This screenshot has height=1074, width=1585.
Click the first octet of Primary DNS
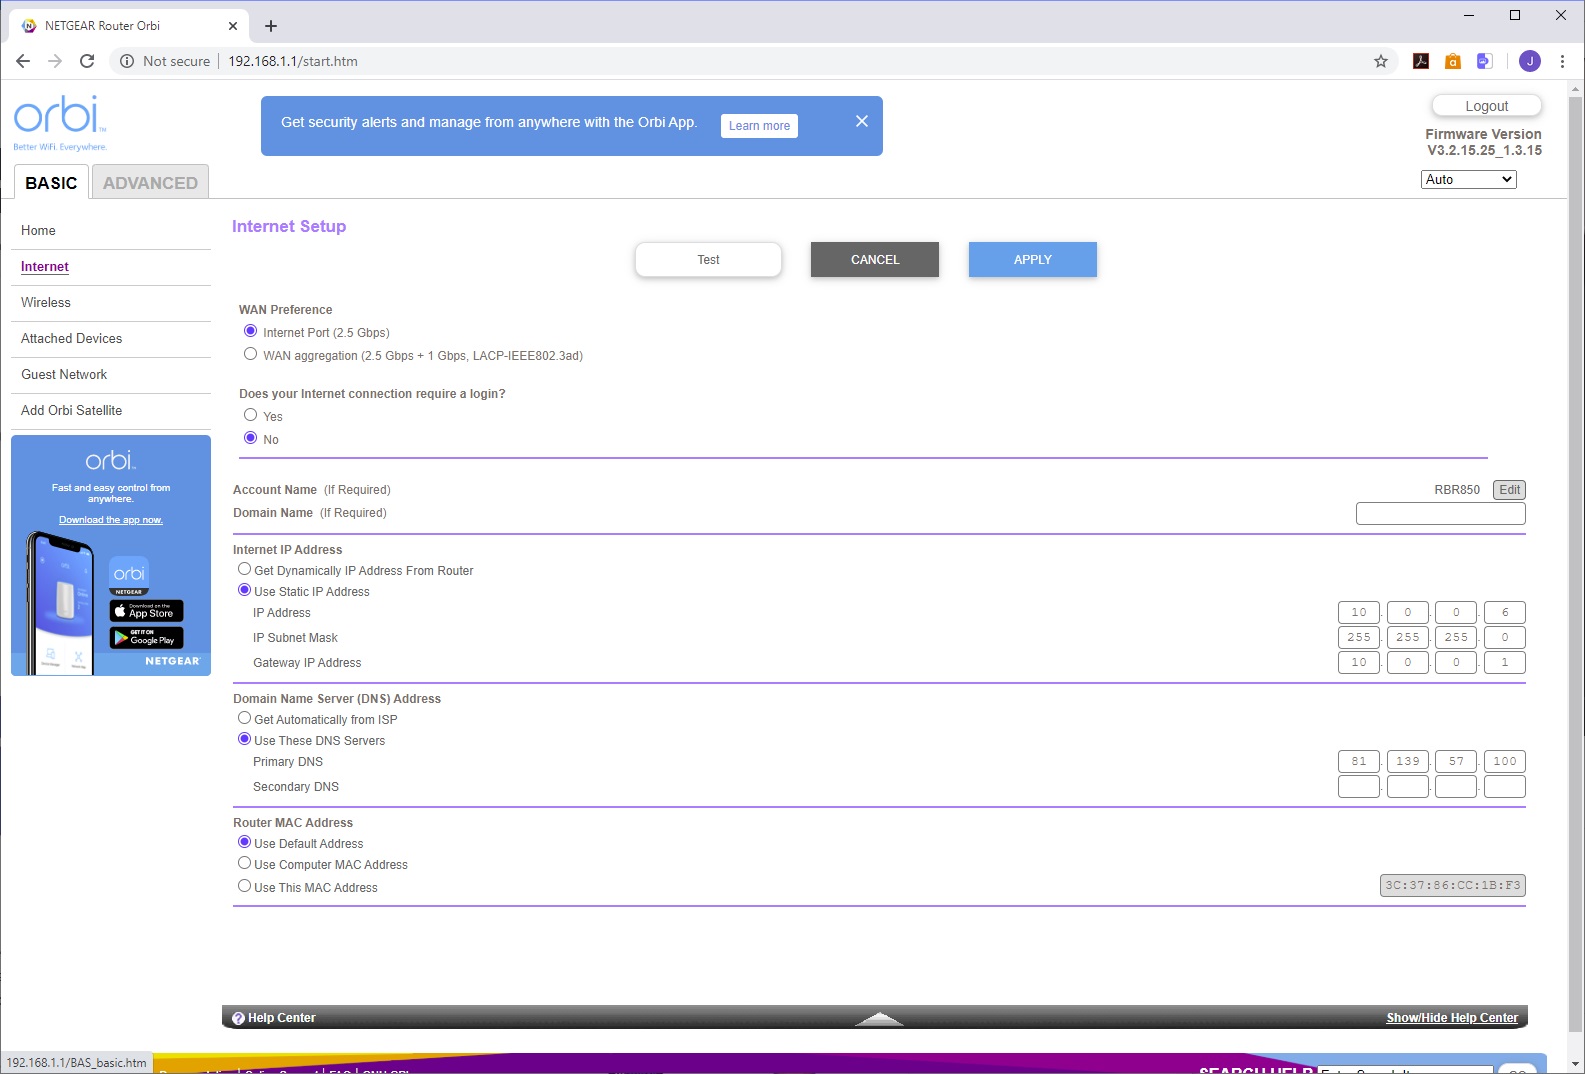point(1359,761)
